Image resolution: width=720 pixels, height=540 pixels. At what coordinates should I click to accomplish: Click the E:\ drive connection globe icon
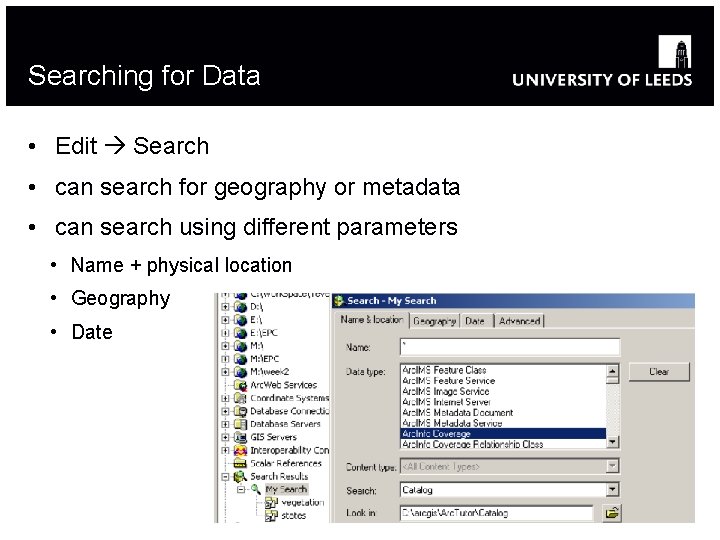[241, 320]
